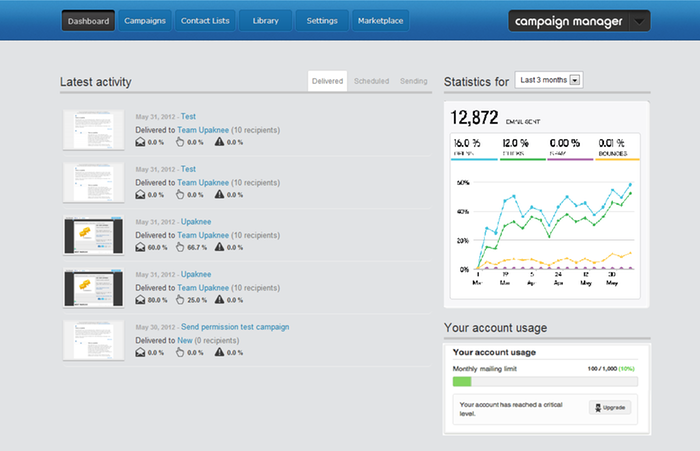The height and width of the screenshot is (451, 700).
Task: Open Settings in the top navigation
Action: coord(322,21)
